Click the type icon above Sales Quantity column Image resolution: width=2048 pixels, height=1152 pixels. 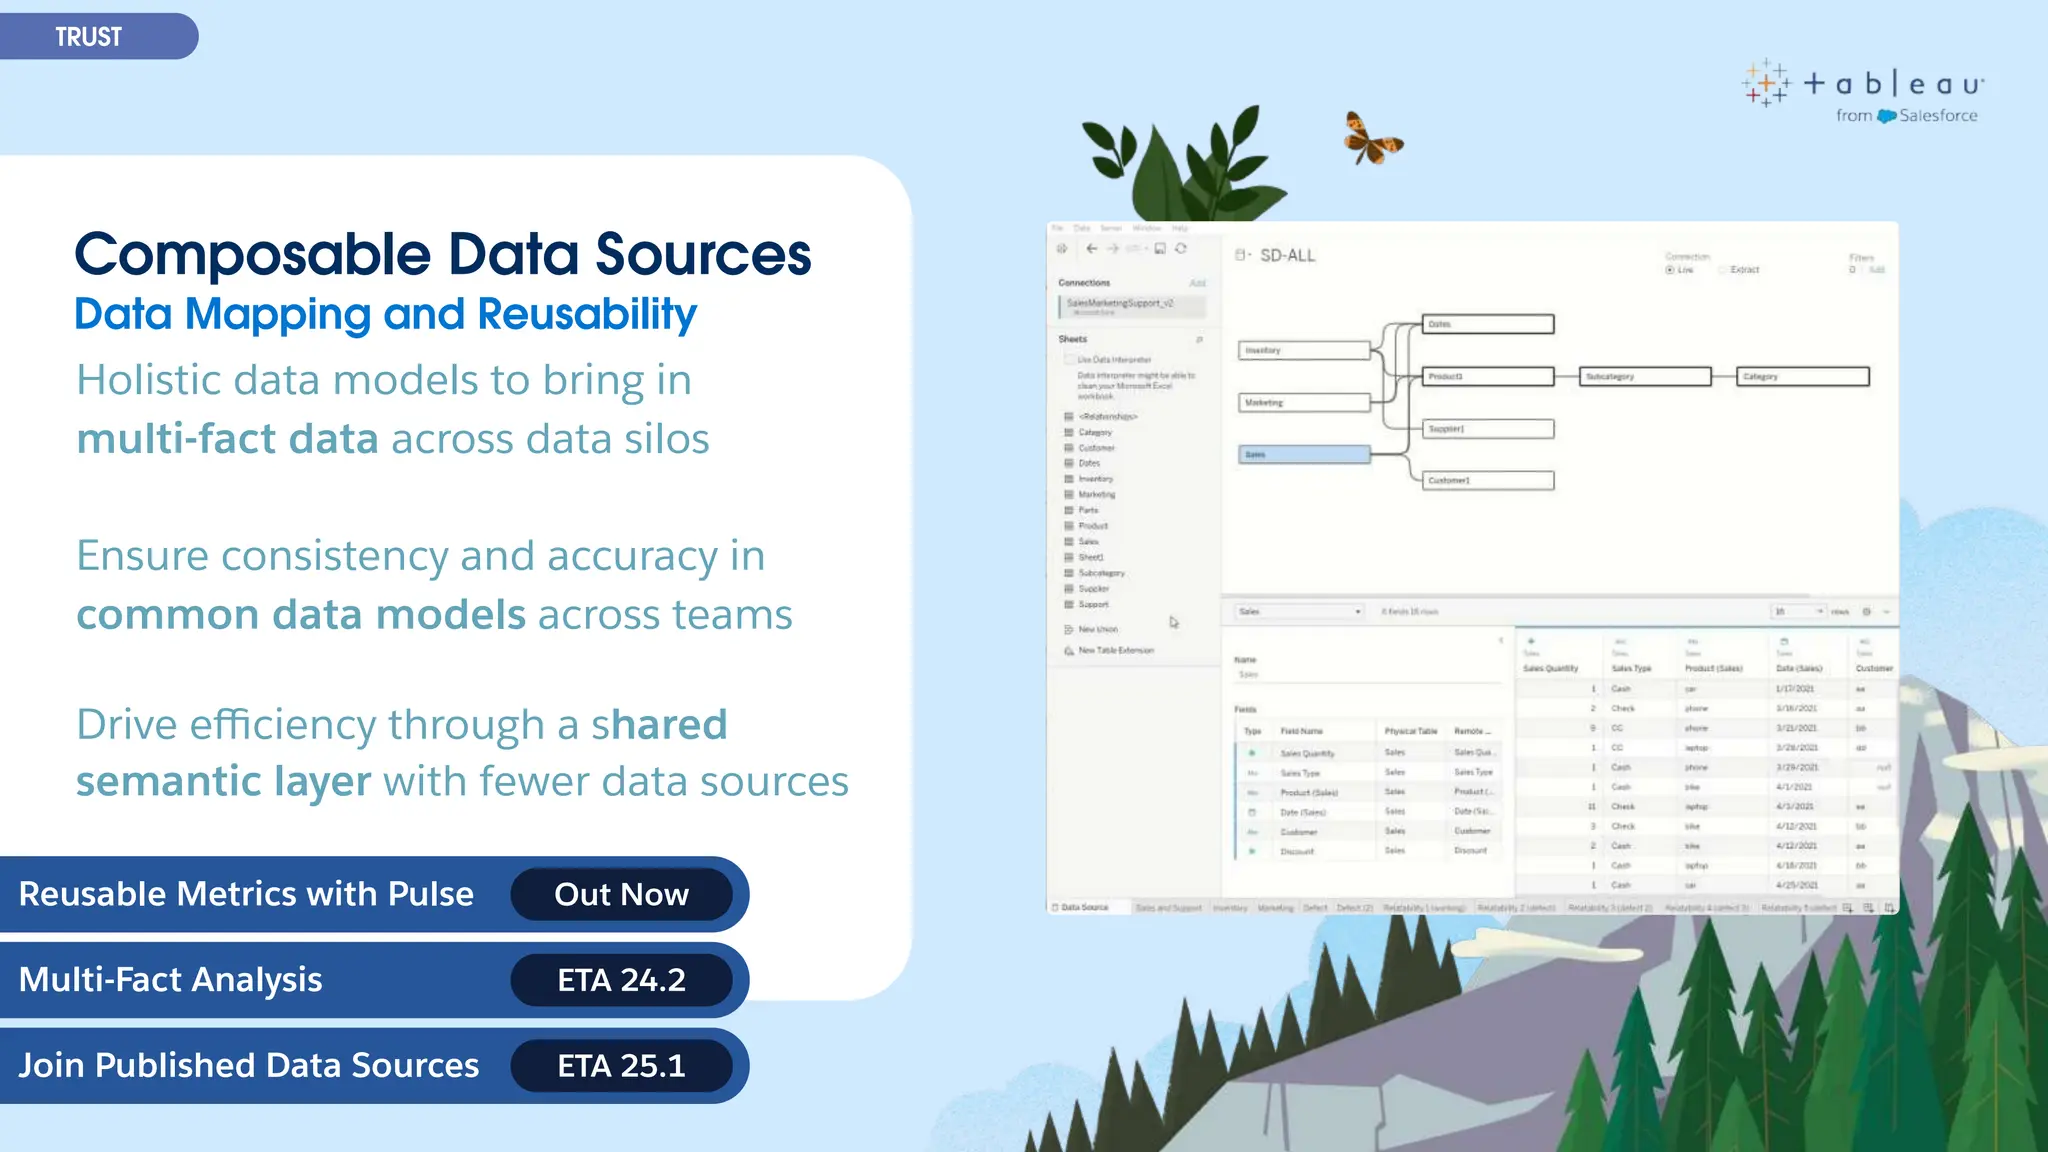(x=1531, y=641)
